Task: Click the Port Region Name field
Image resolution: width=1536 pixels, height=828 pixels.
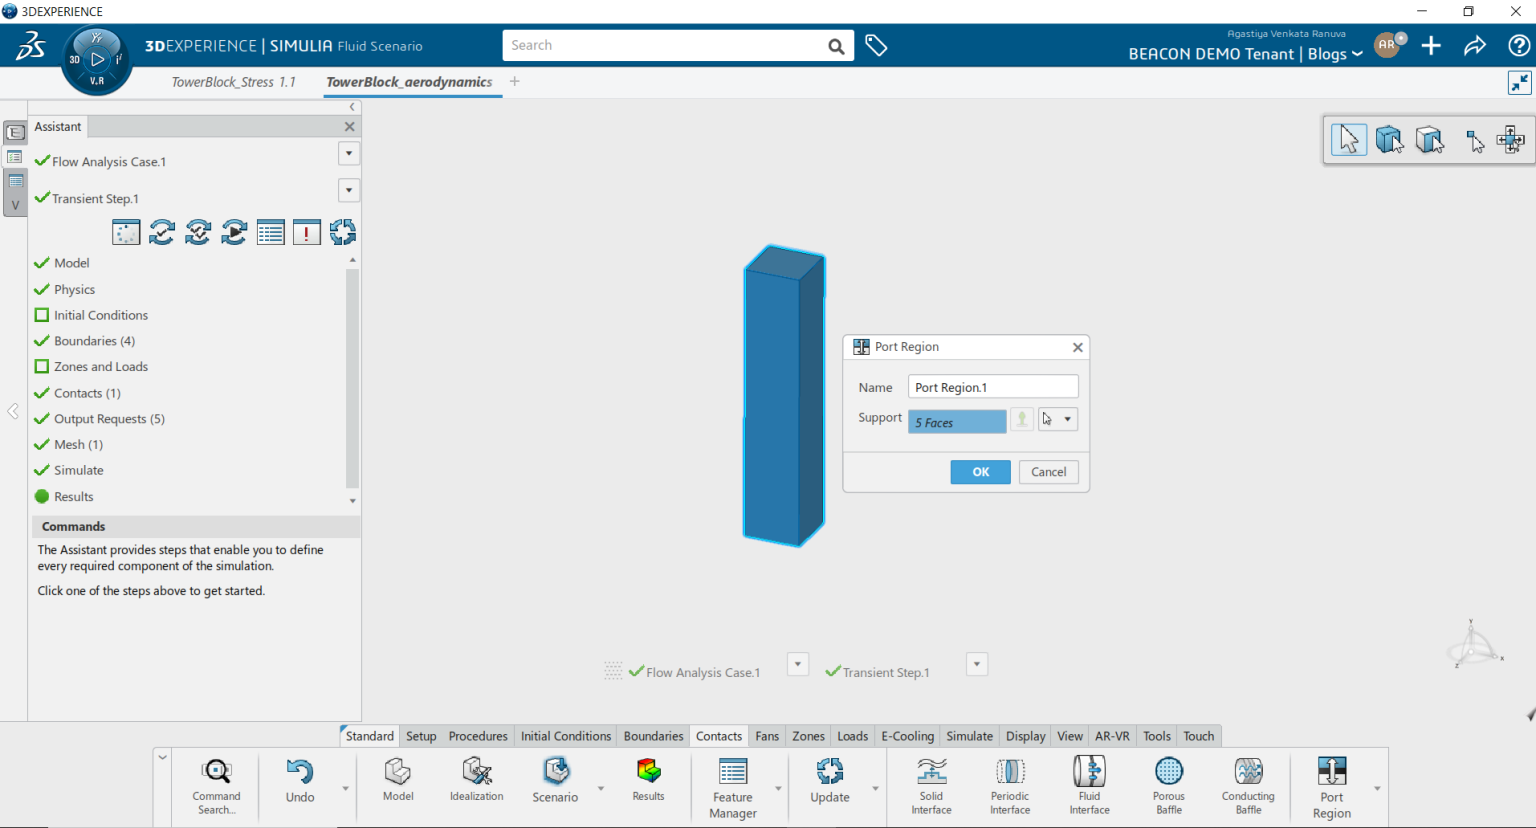Action: [x=993, y=387]
